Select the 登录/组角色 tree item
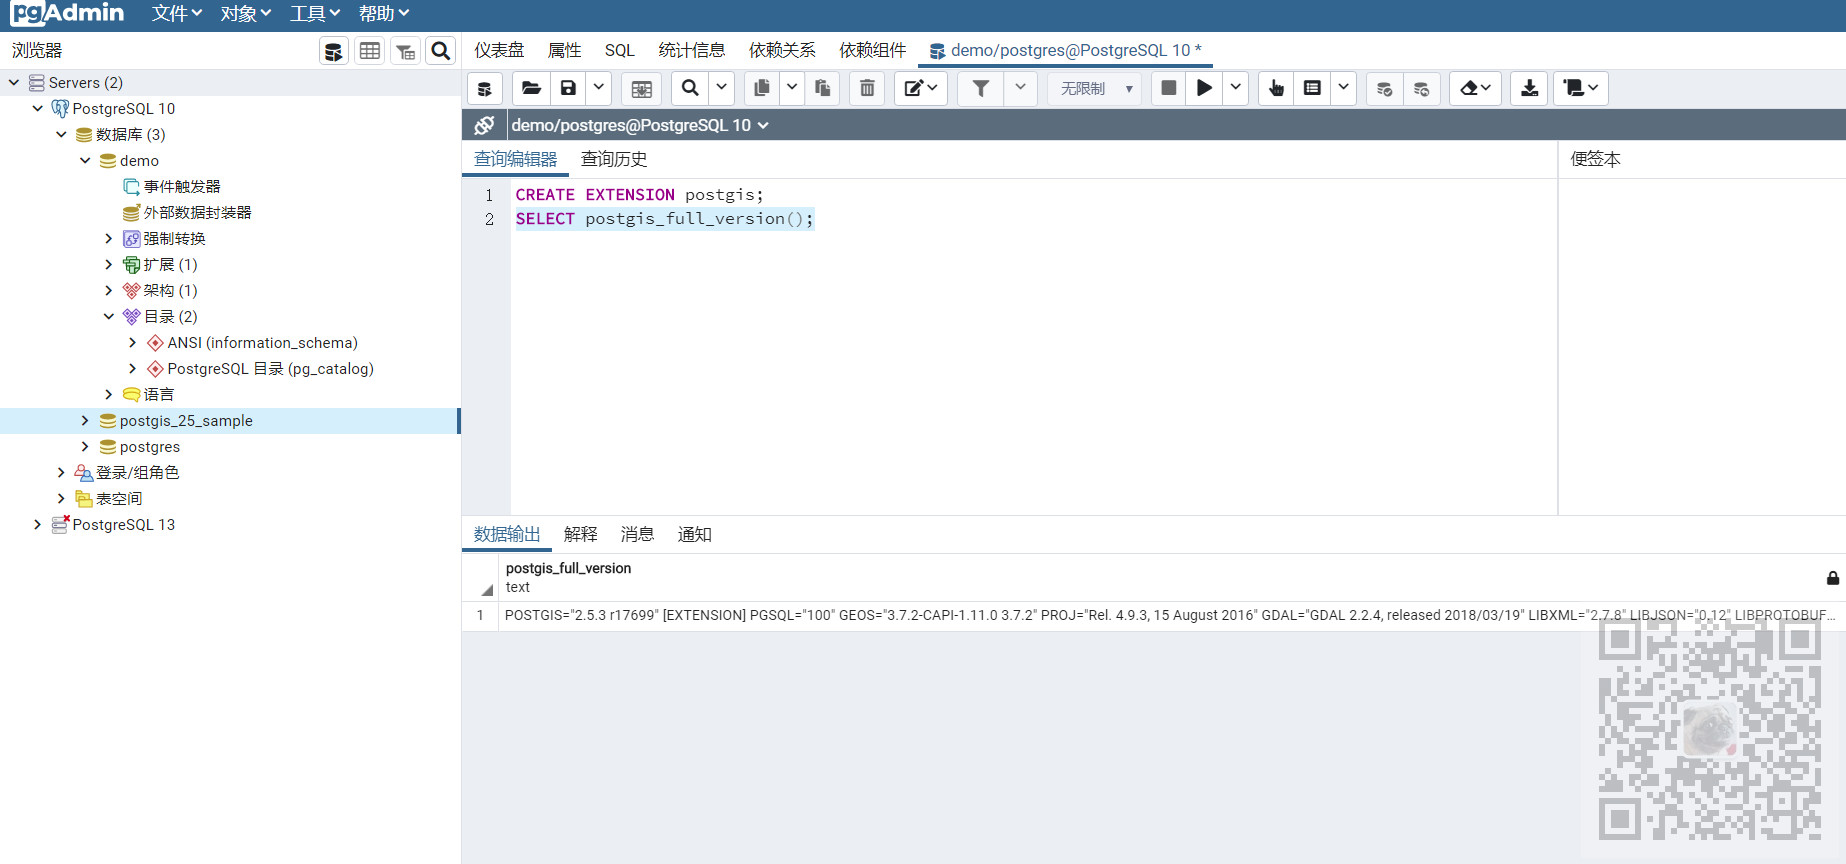Screen dimensions: 1846x864 pos(137,472)
